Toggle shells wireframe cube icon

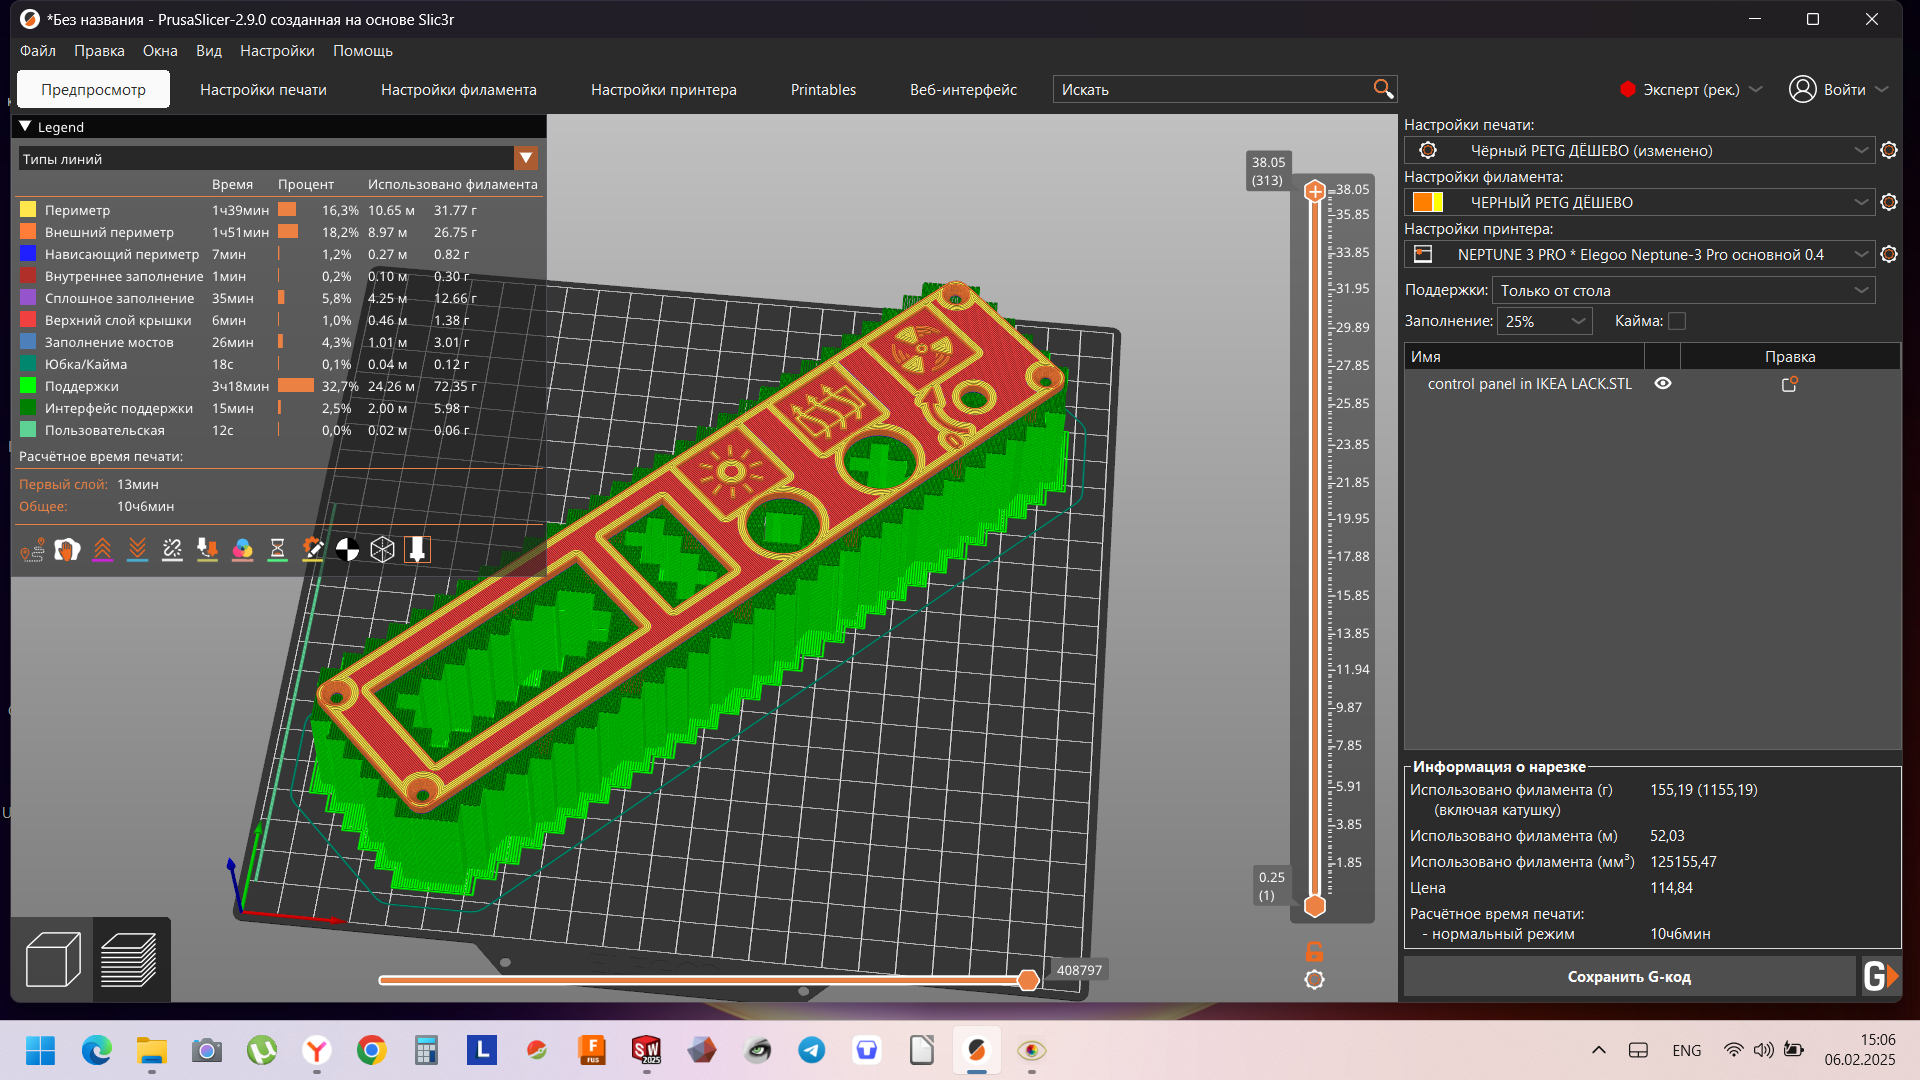[382, 549]
